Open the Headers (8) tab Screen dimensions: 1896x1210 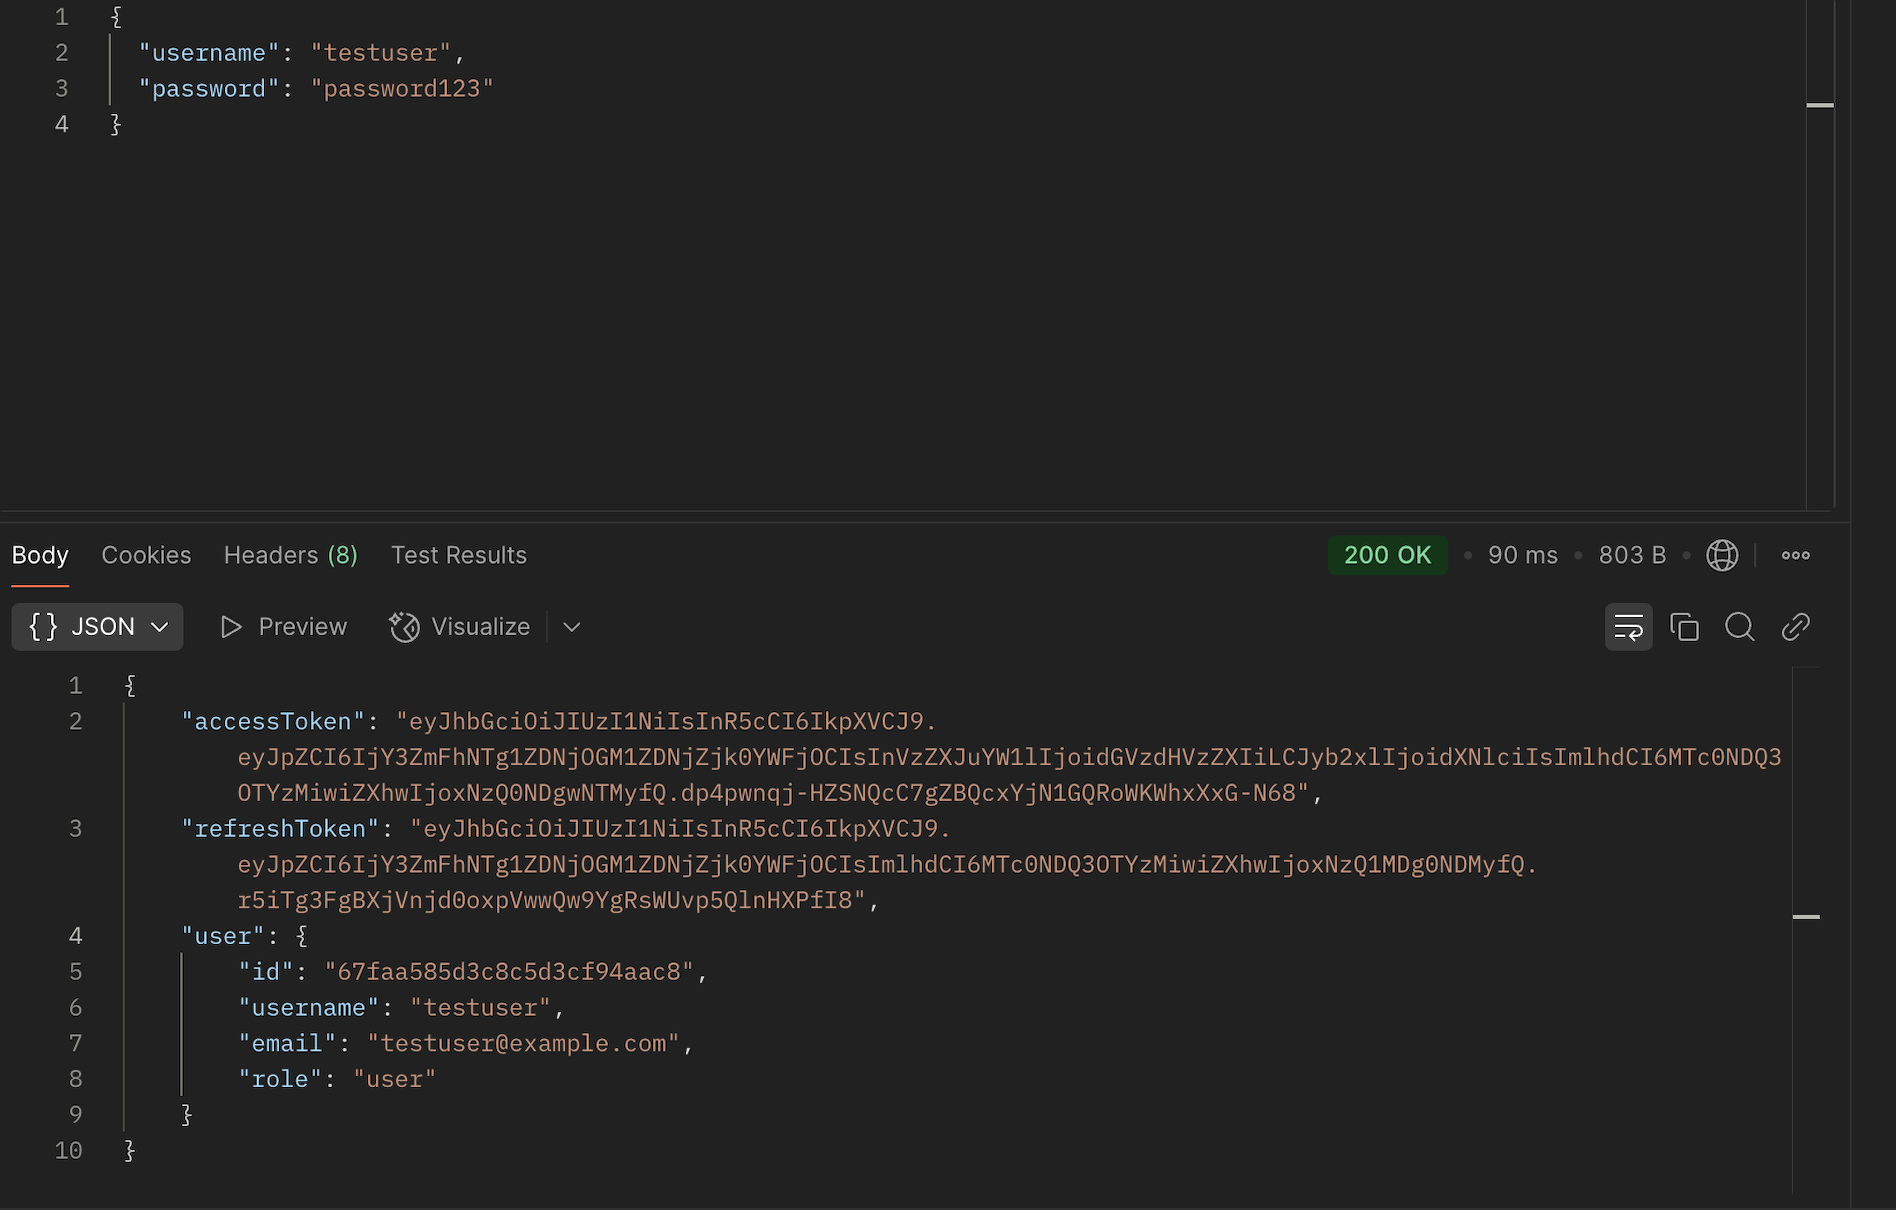pos(290,555)
